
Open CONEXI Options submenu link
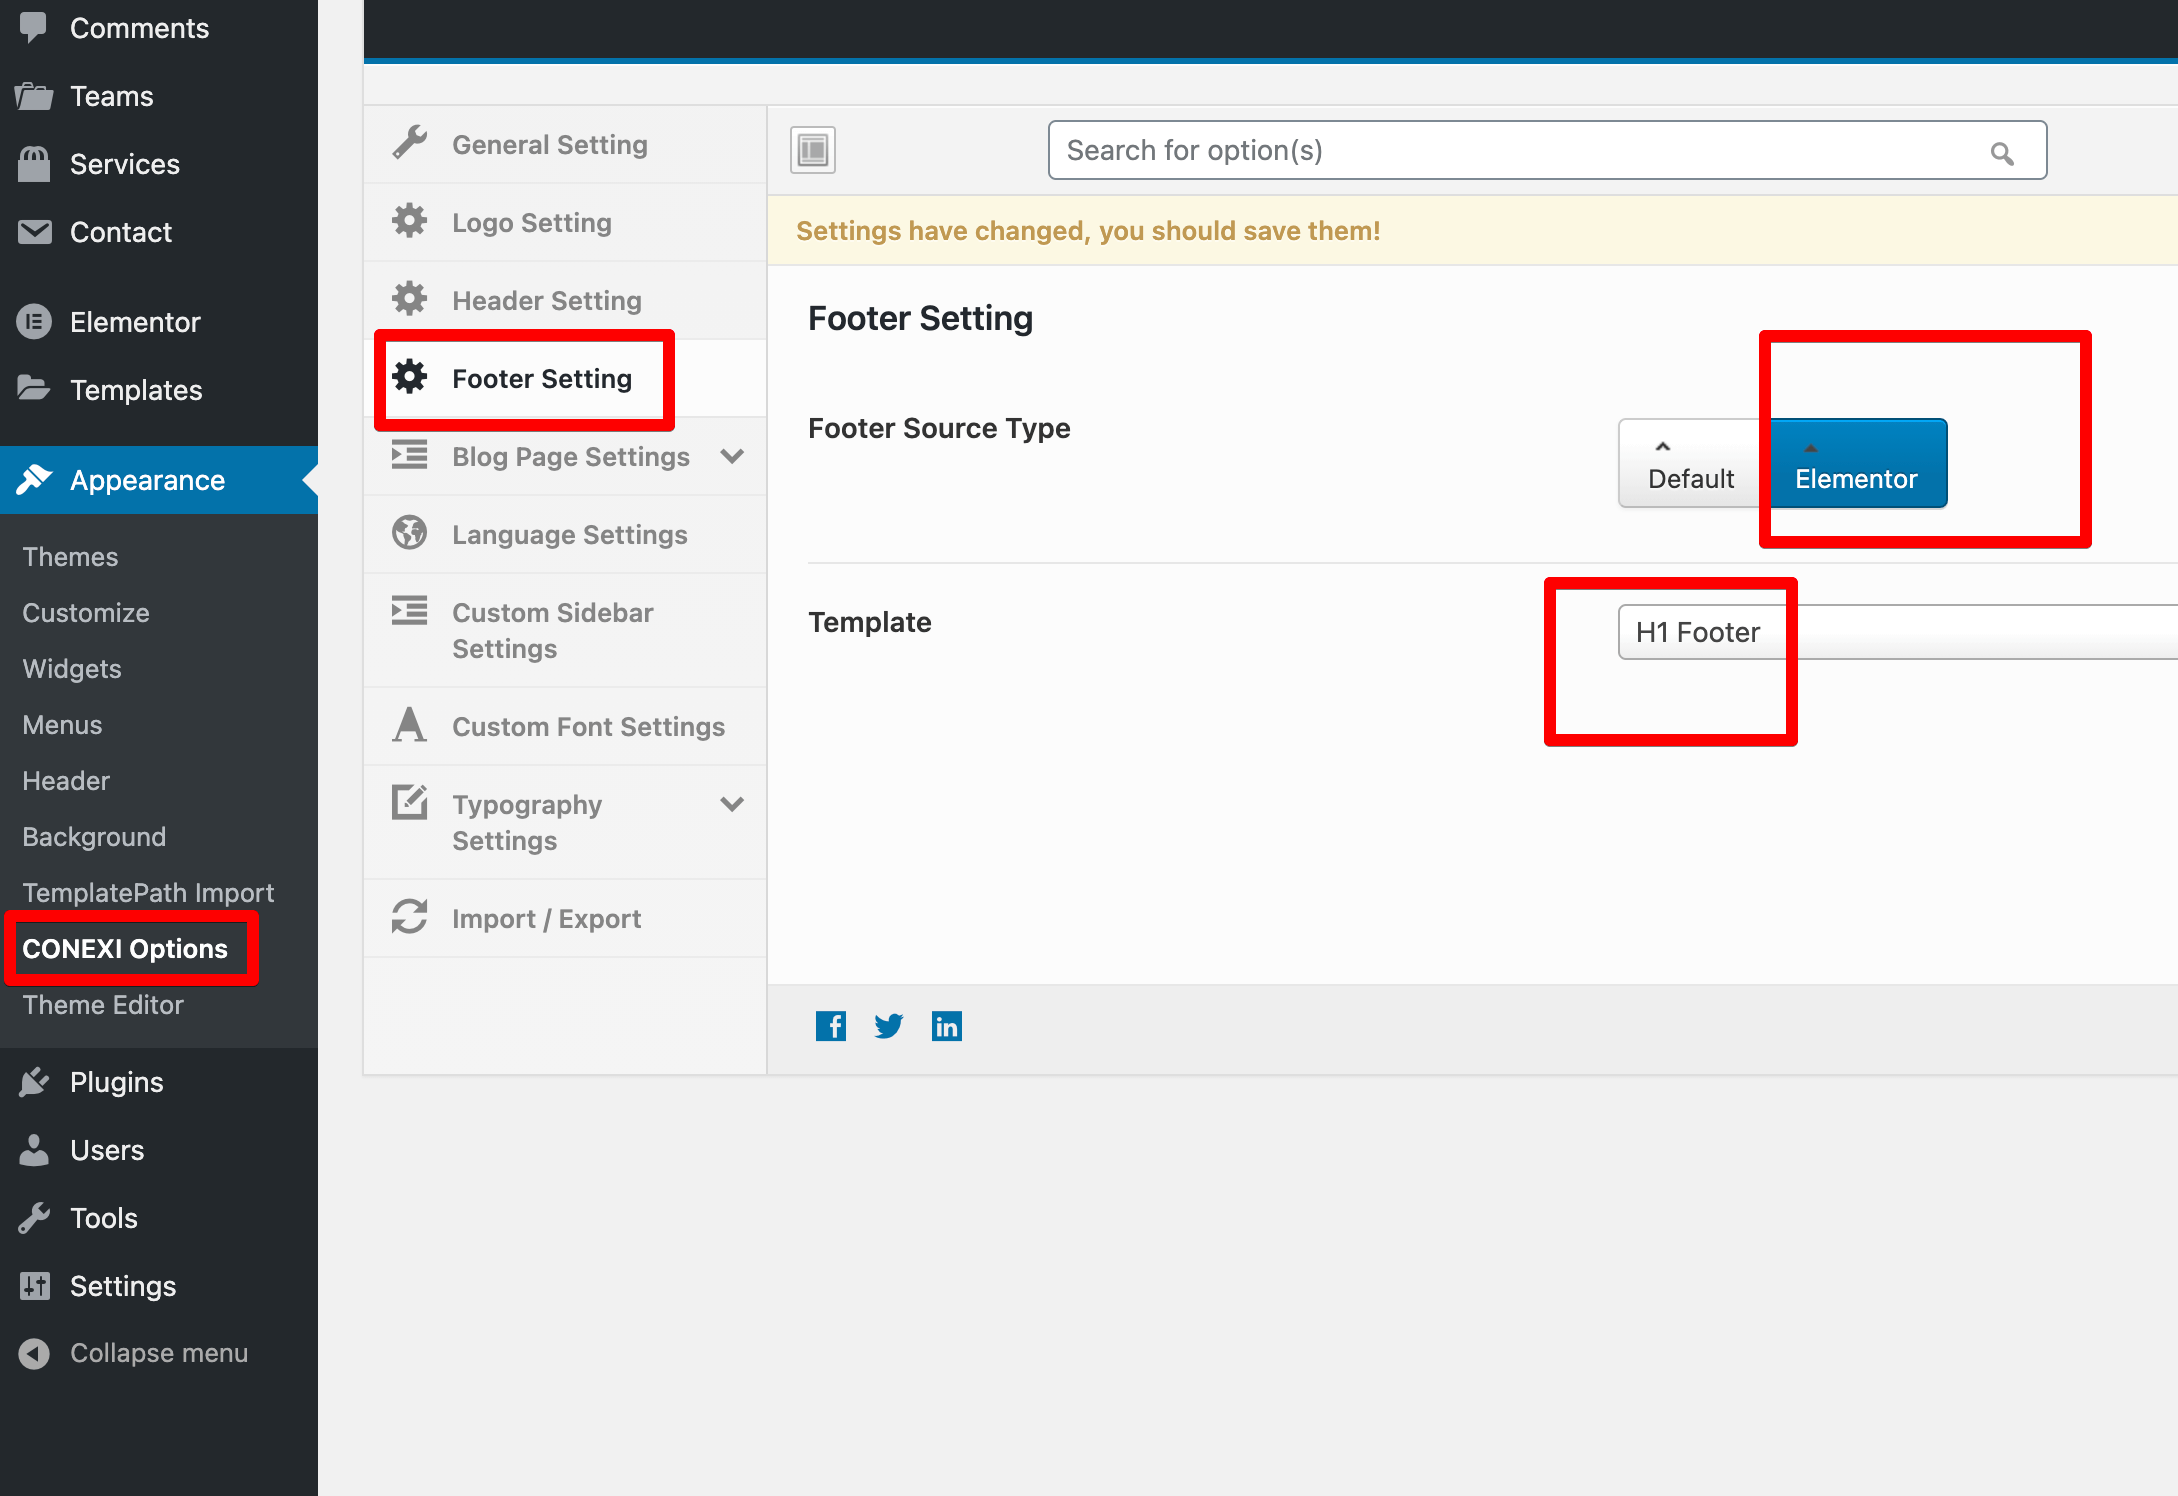tap(125, 948)
